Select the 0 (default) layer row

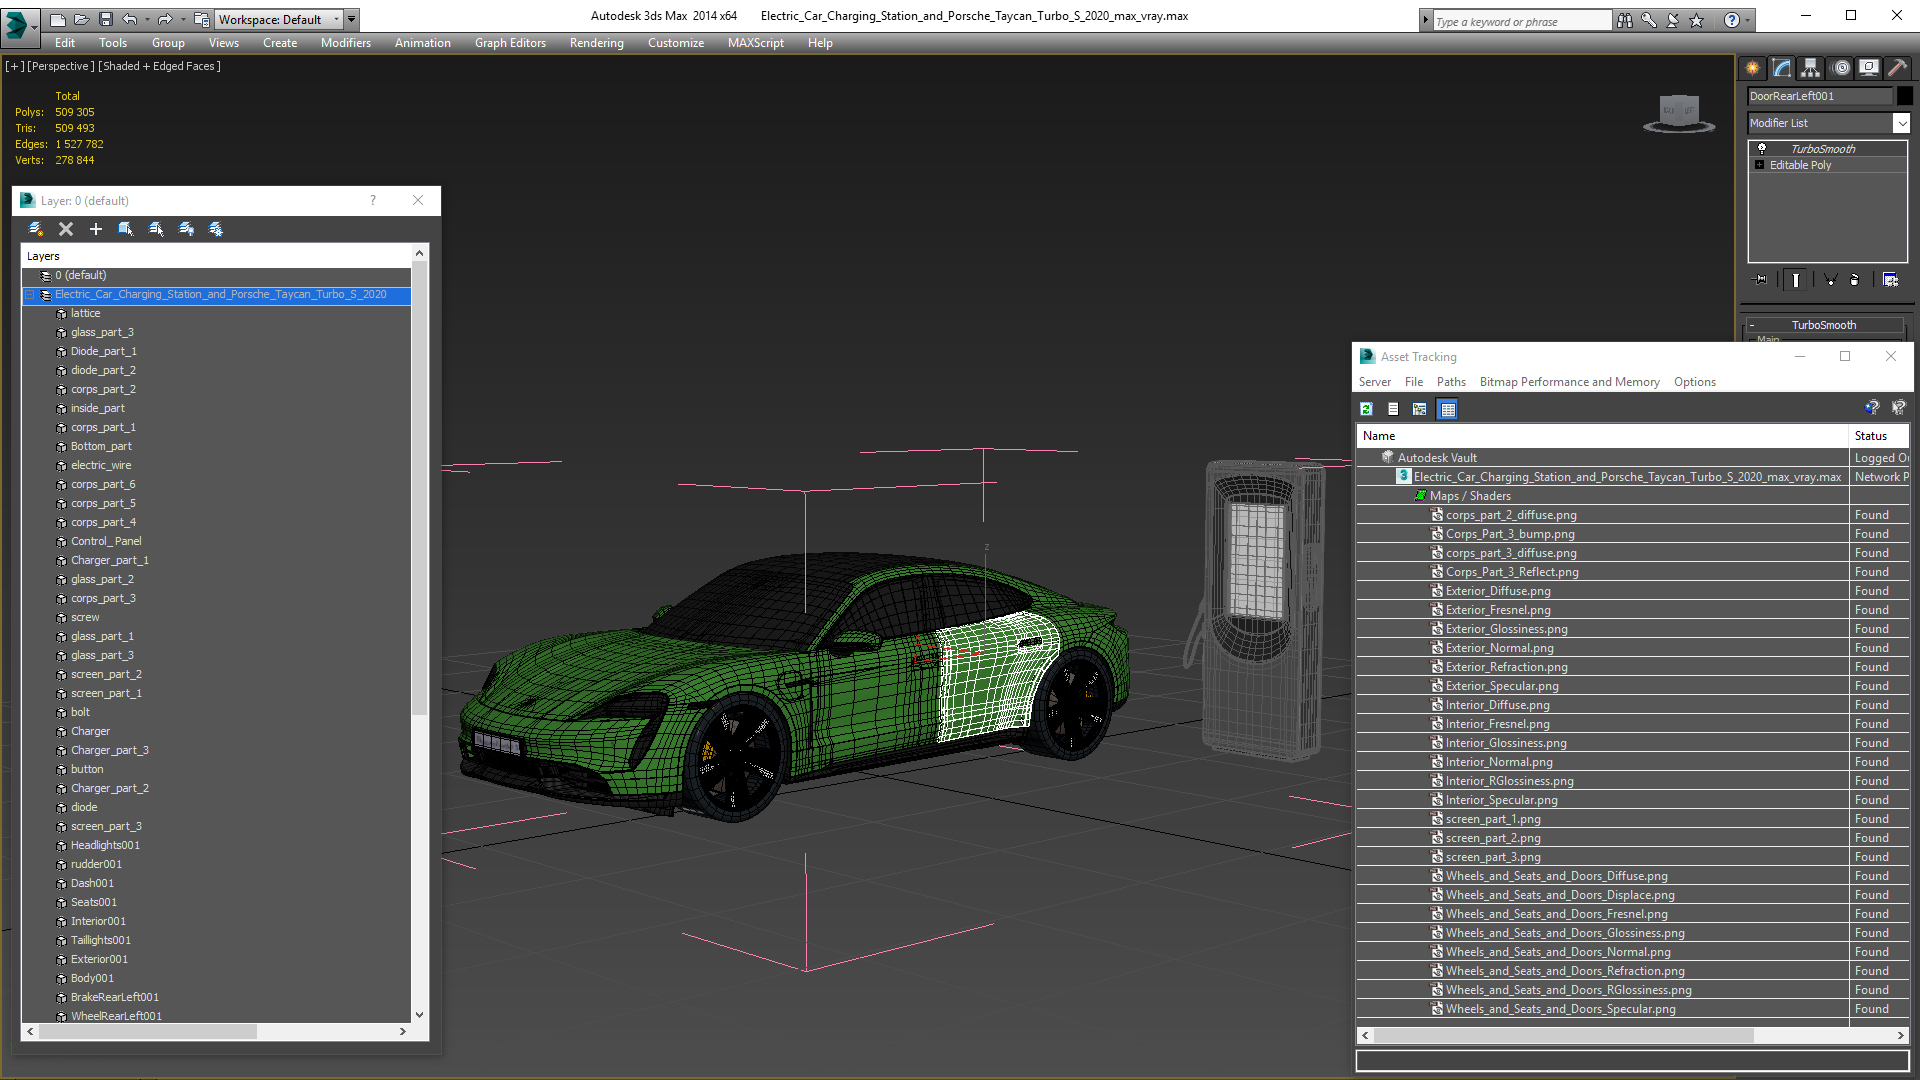coord(216,276)
